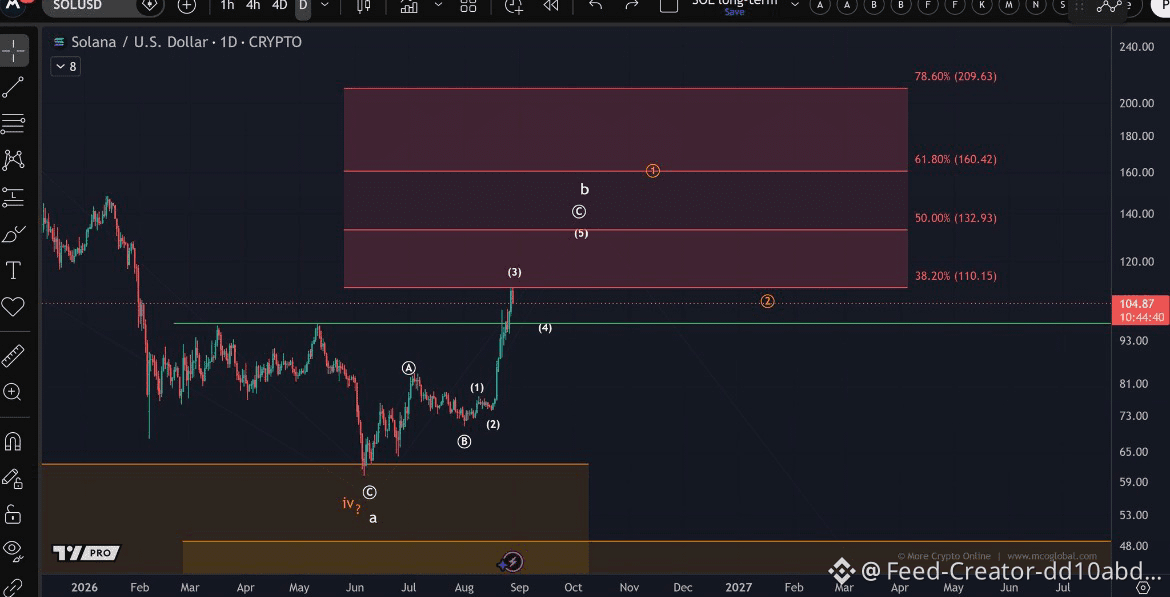Image resolution: width=1170 pixels, height=597 pixels.
Task: Click the Solana / U.S. Dollar title
Action: tap(139, 43)
